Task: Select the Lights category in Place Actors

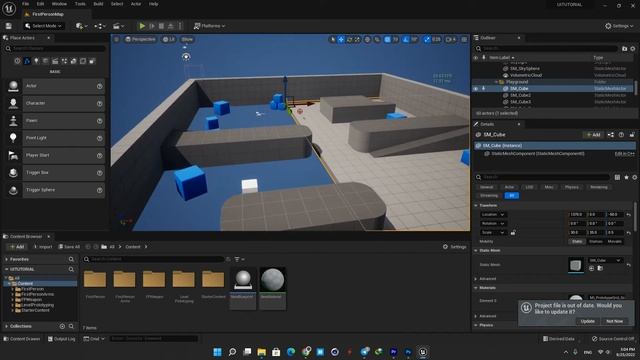Action: (x=36, y=61)
